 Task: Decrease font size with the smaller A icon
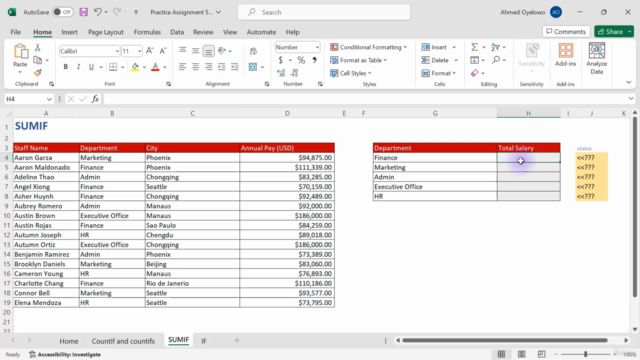coord(163,51)
